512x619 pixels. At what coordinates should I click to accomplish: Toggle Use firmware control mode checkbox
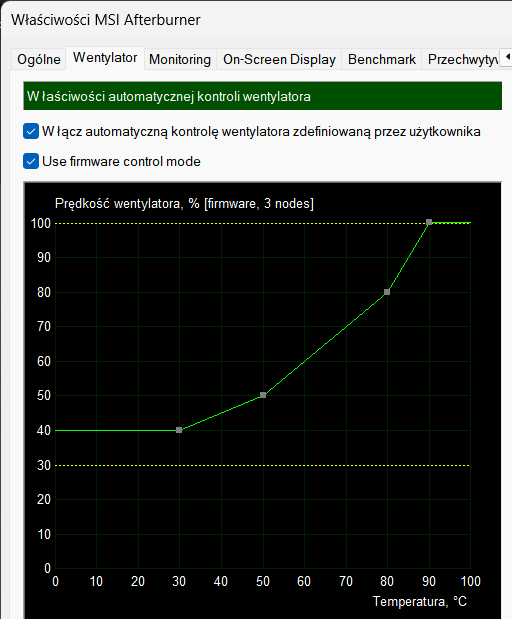pos(31,161)
